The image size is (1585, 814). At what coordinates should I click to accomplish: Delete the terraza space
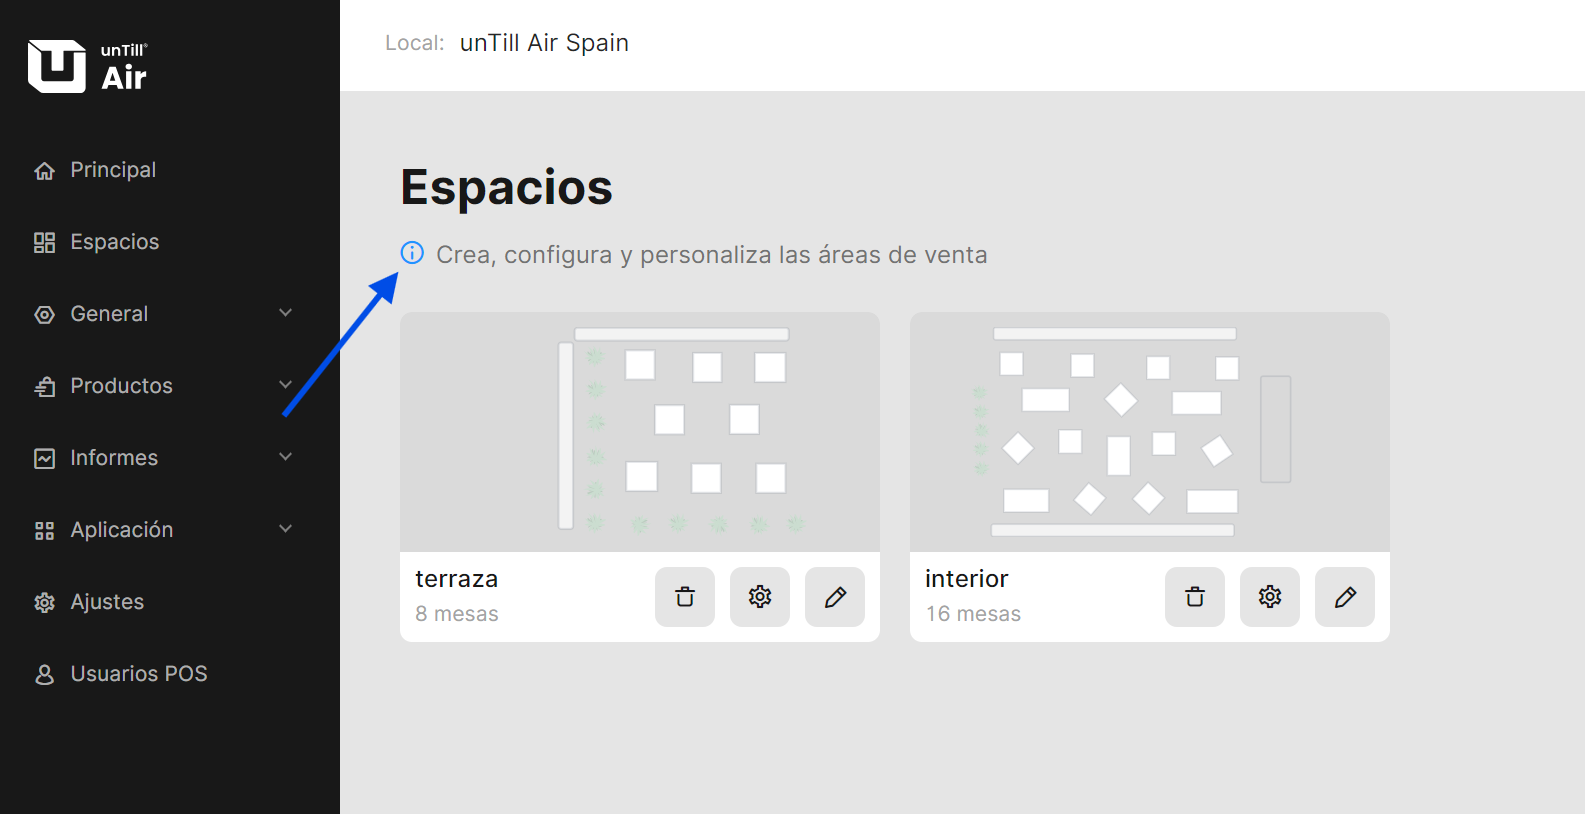coord(685,597)
